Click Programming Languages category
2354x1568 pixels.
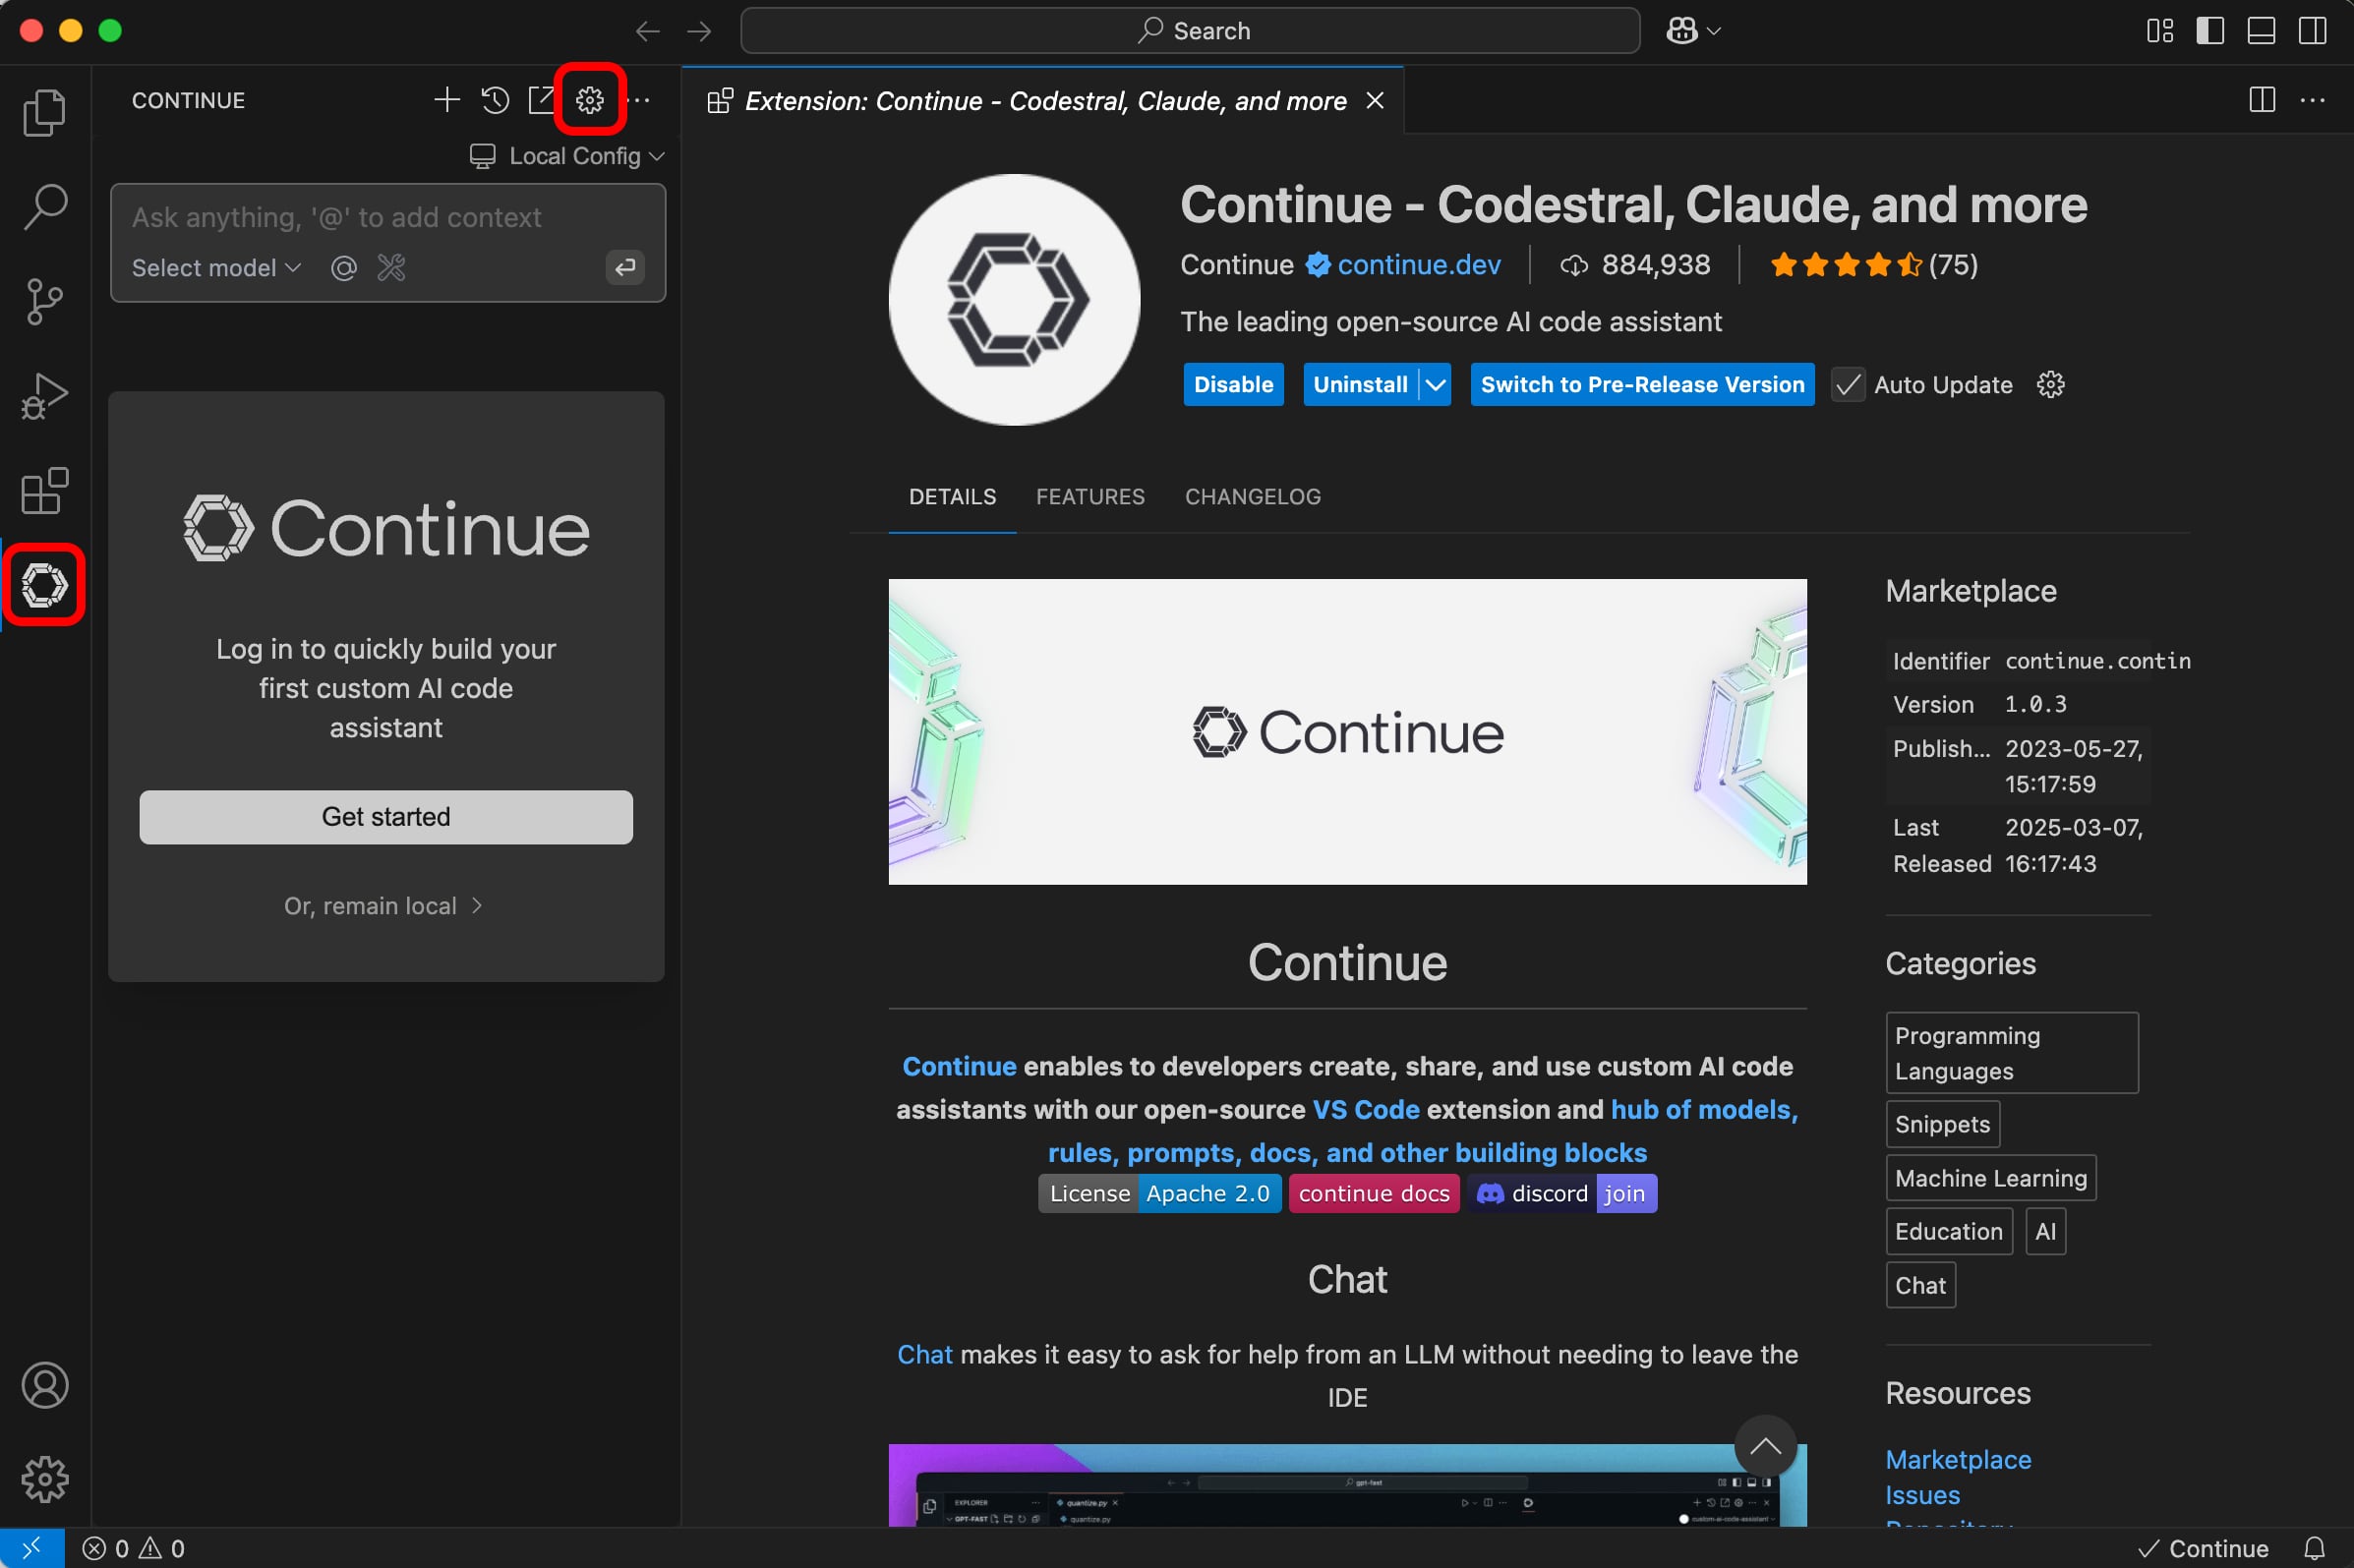2011,1053
